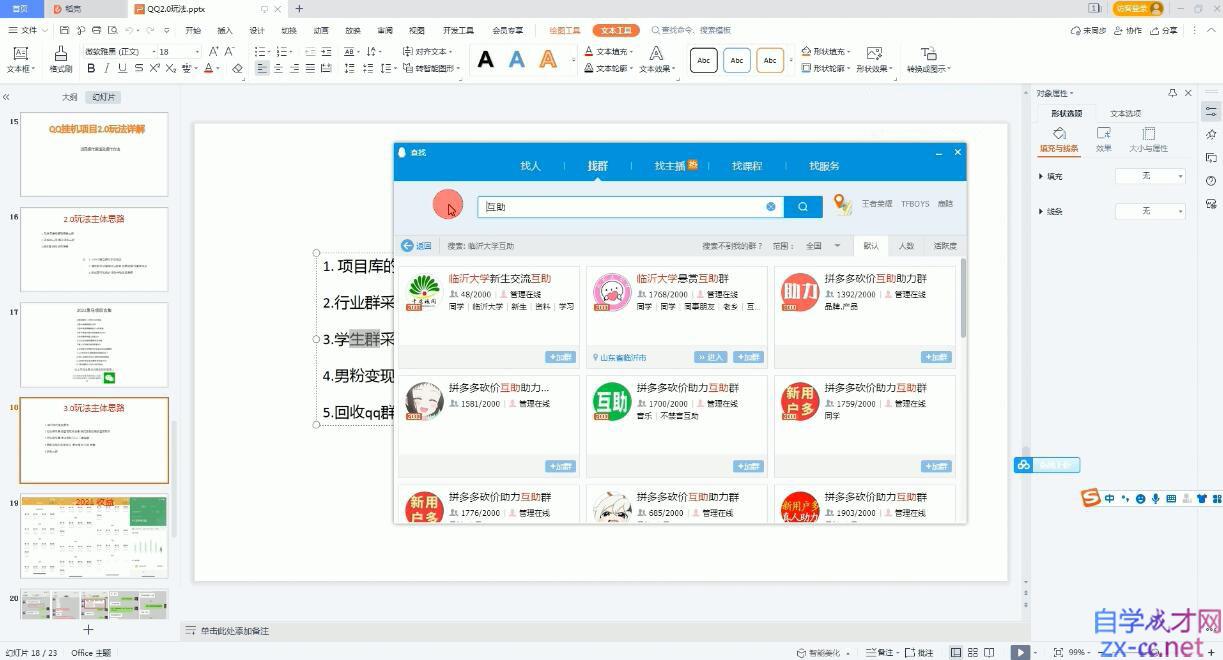The height and width of the screenshot is (660, 1223).
Task: Click Convert to Diagram button
Action: [928, 59]
